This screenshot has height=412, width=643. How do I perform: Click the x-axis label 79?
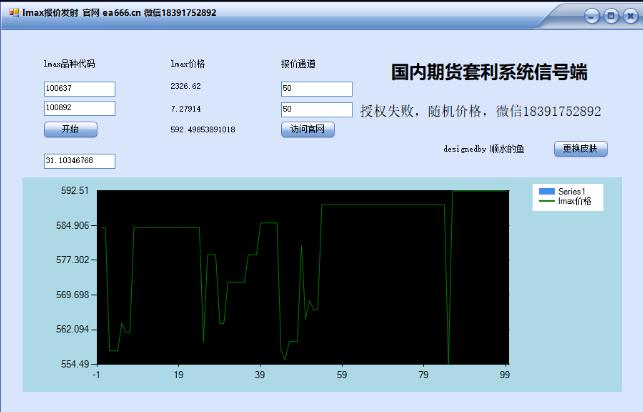coord(423,375)
